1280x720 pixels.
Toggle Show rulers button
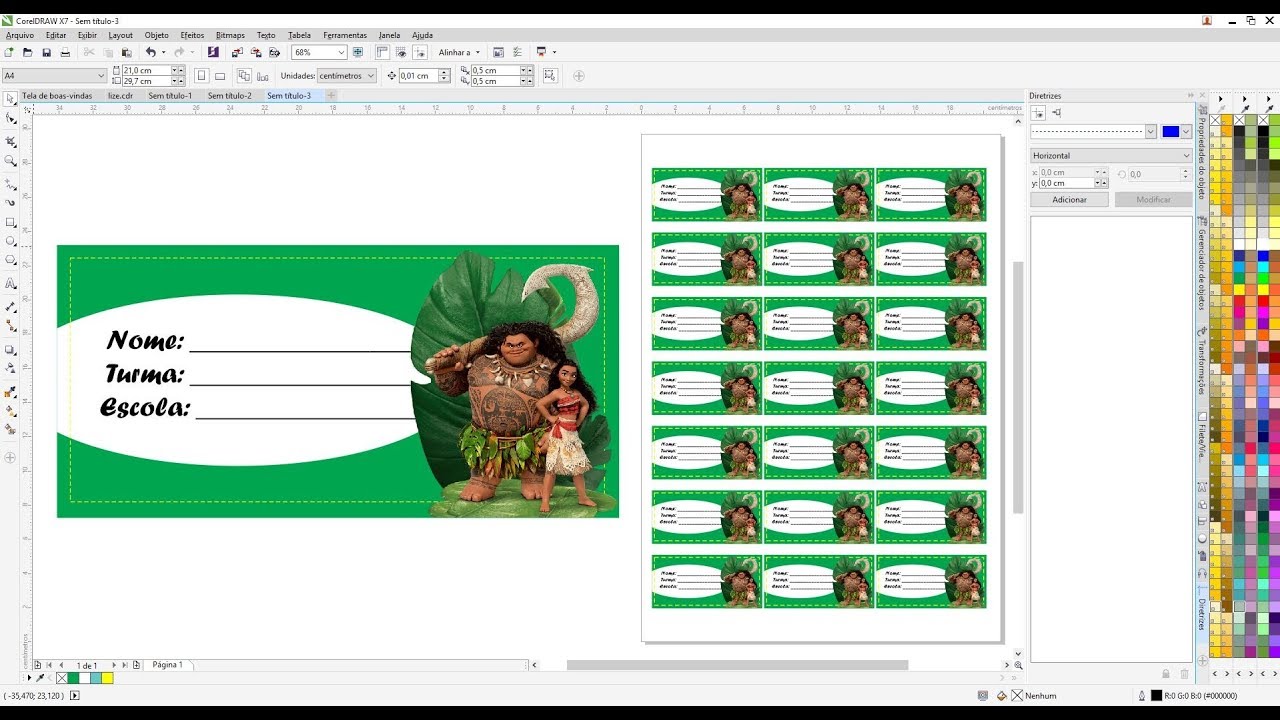tap(382, 52)
